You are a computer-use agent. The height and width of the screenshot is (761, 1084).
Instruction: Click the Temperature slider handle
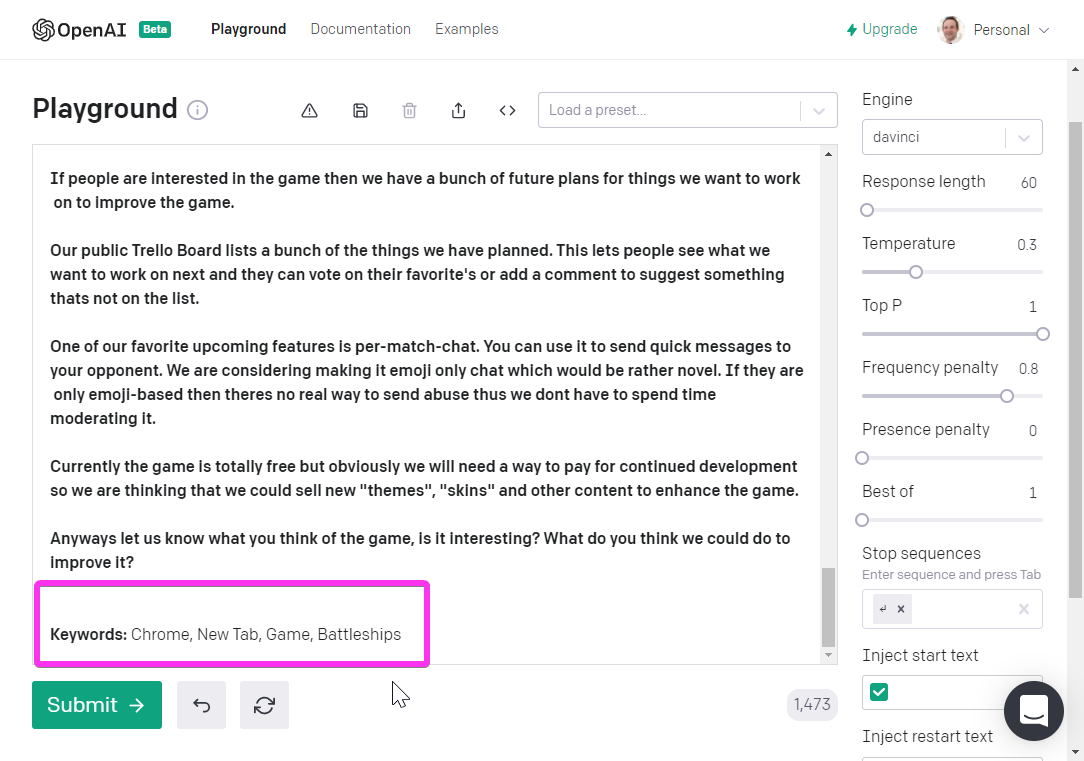pos(915,272)
